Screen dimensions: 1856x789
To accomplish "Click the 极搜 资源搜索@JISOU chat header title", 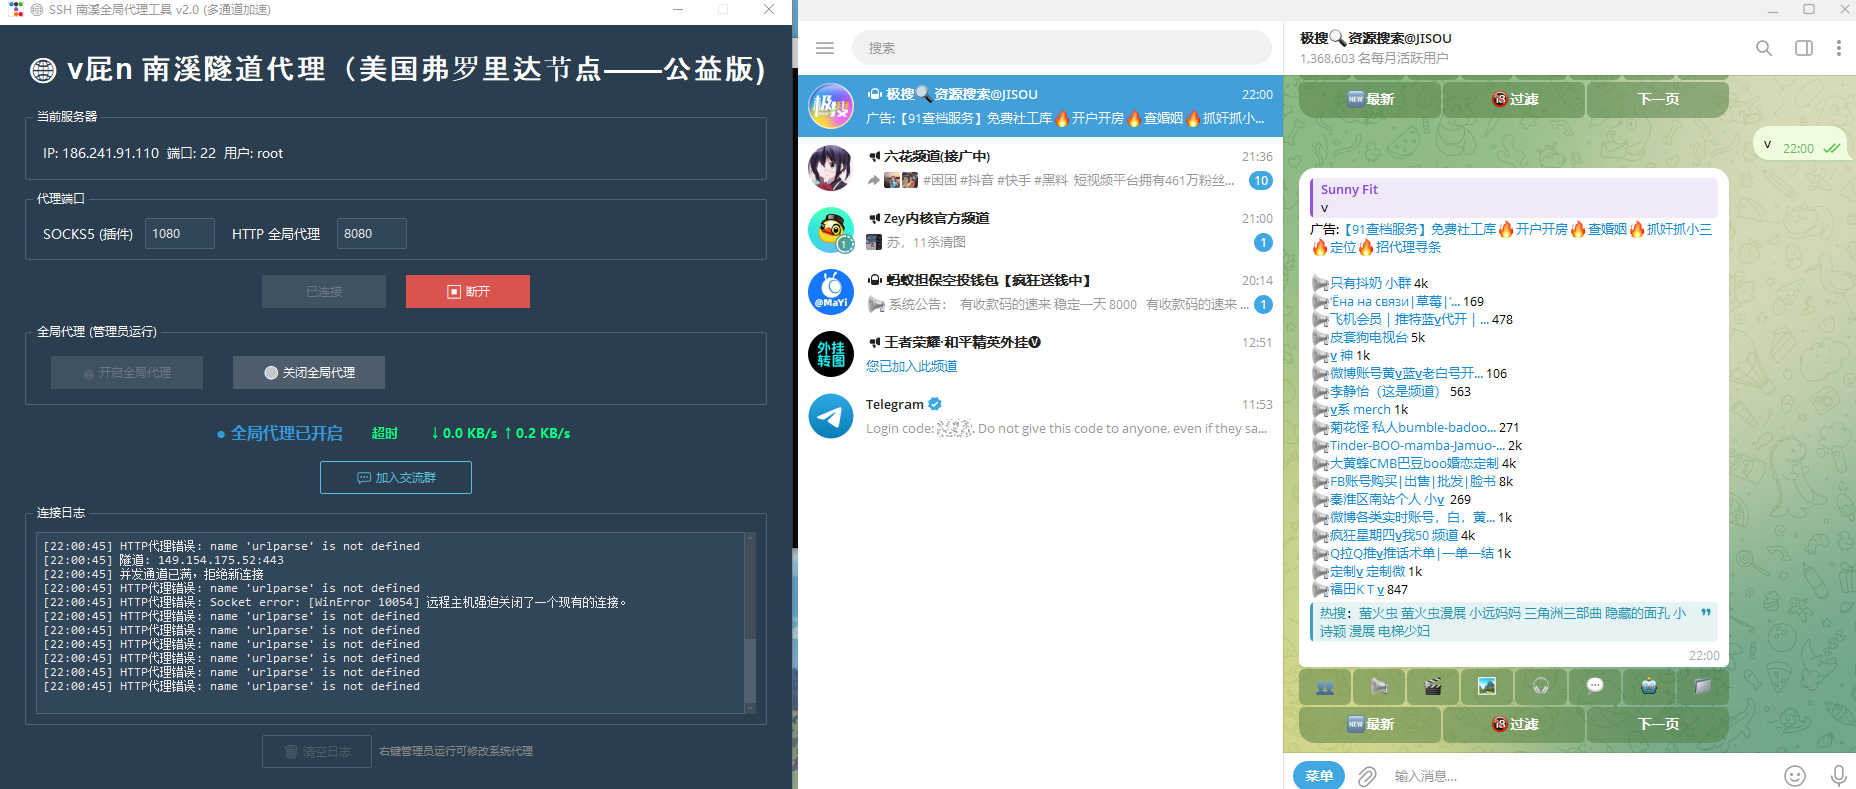I will tap(1376, 38).
